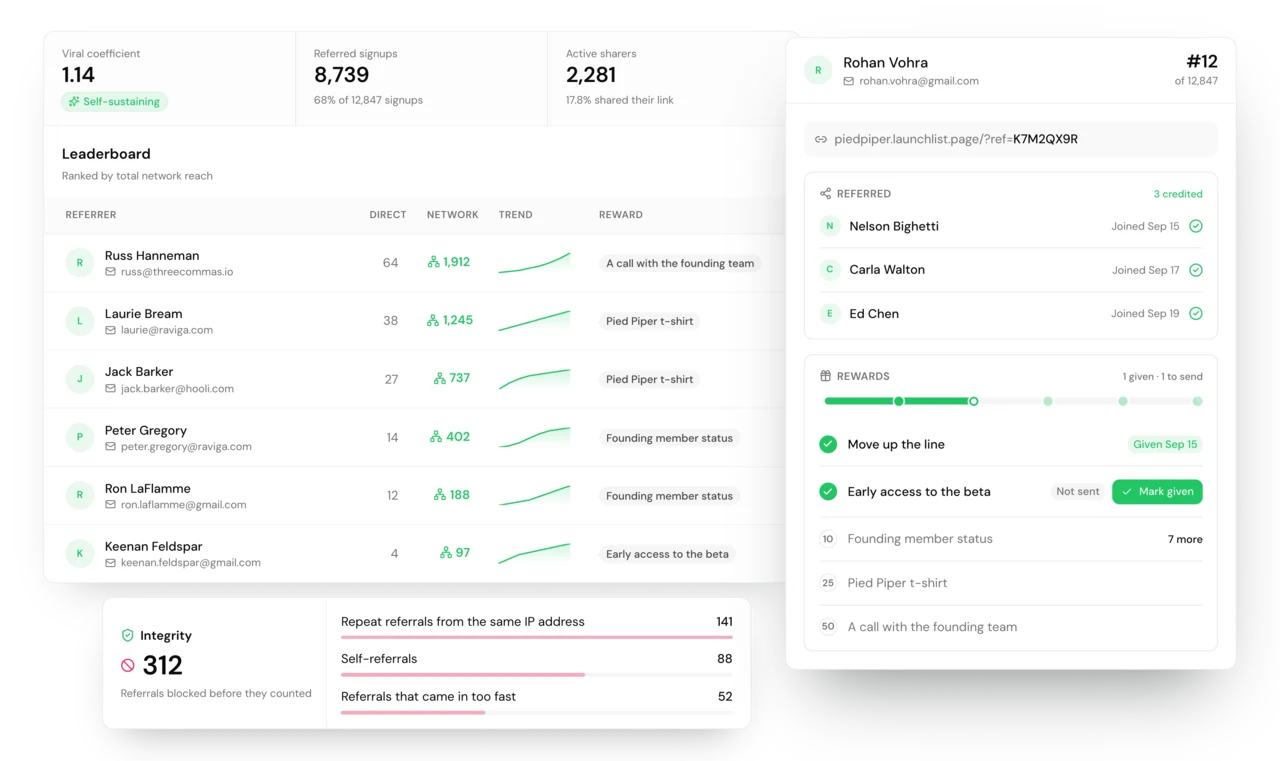Click the Early access to the beta tag for Keenan
This screenshot has width=1280, height=761.
[x=667, y=554]
